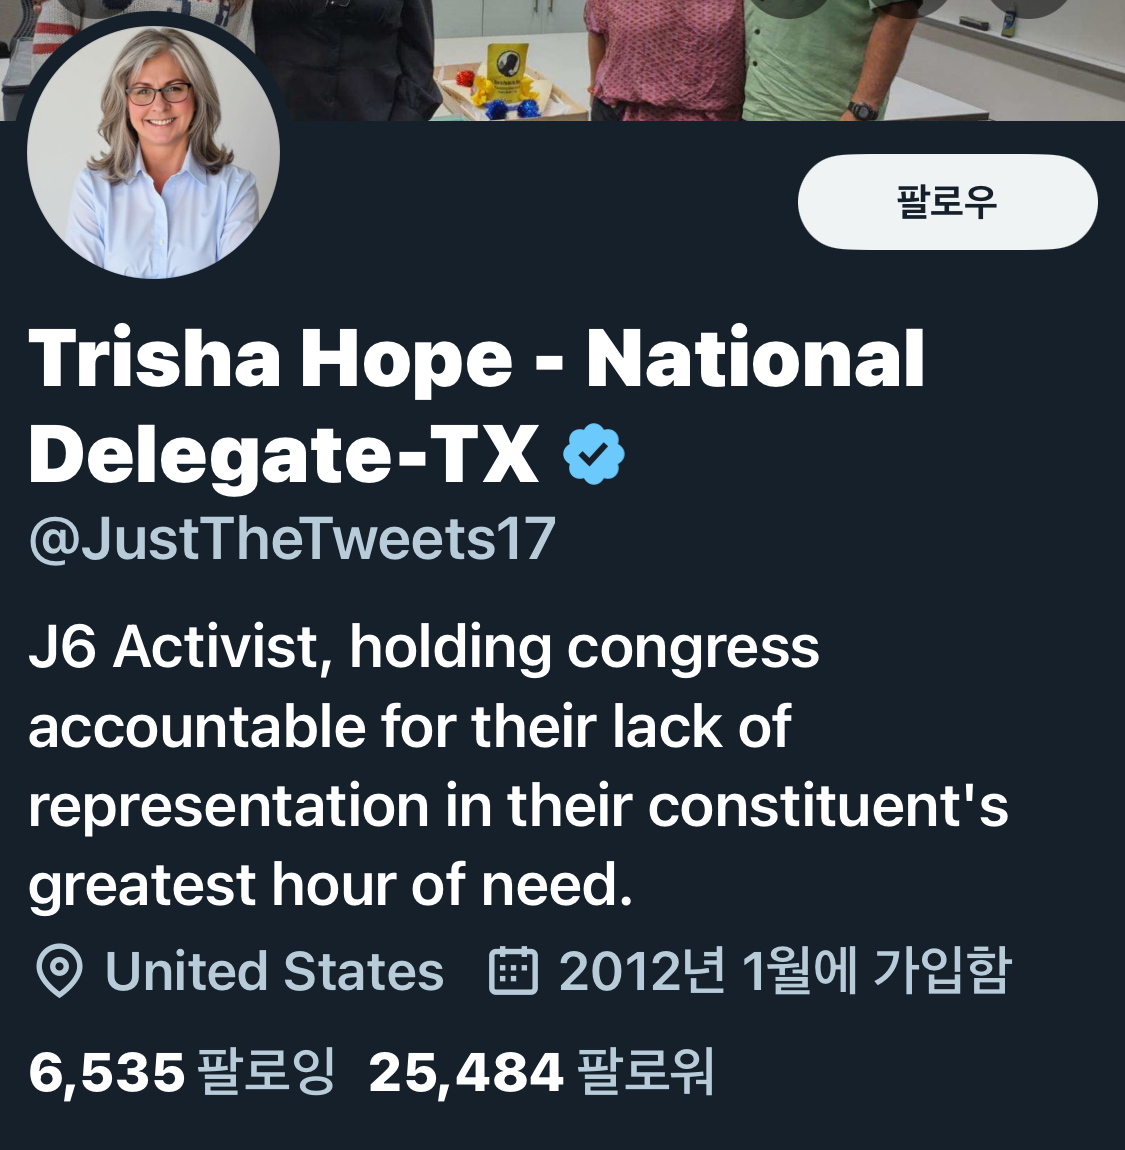The height and width of the screenshot is (1150, 1125).
Task: Click the 'Delegate-TX' name text
Action: (284, 454)
